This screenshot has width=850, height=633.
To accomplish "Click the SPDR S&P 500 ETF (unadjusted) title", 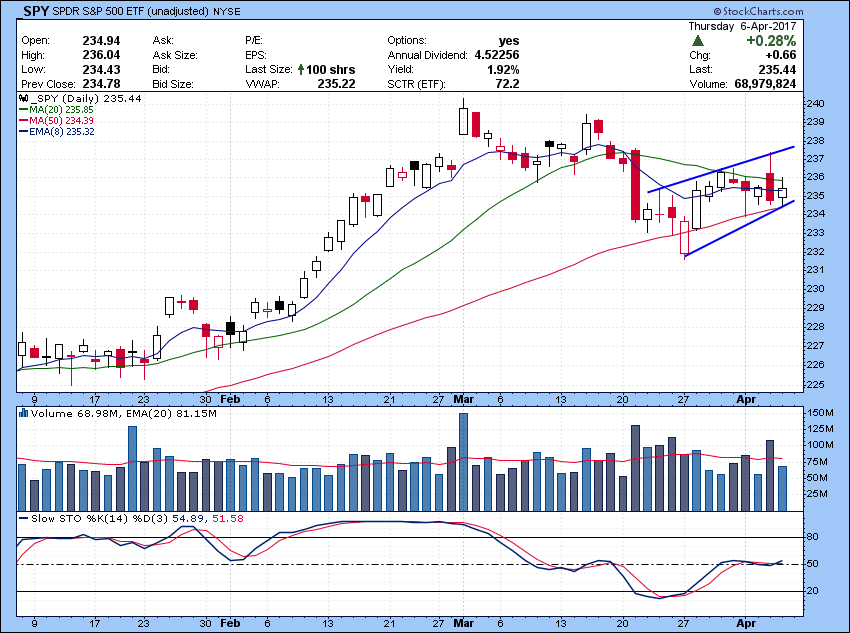I will (131, 11).
